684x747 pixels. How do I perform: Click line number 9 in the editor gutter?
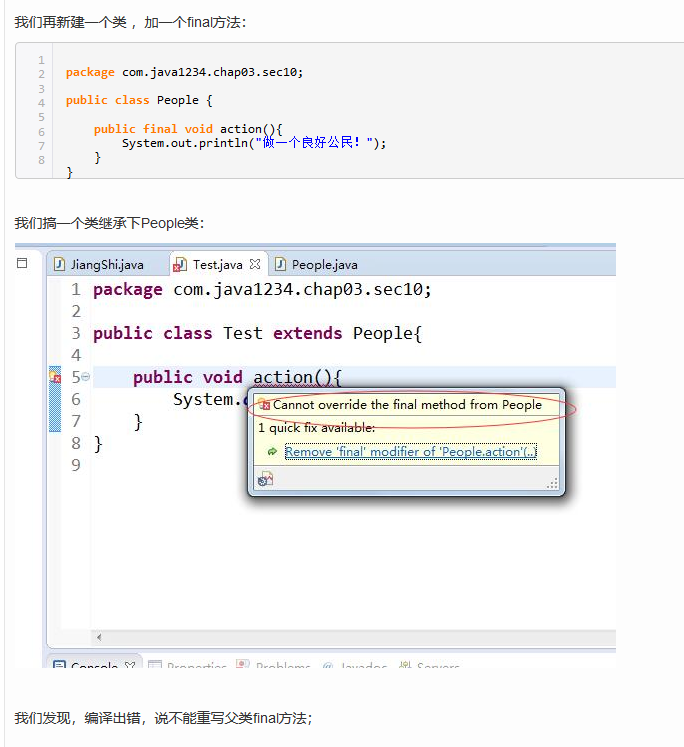pos(76,465)
